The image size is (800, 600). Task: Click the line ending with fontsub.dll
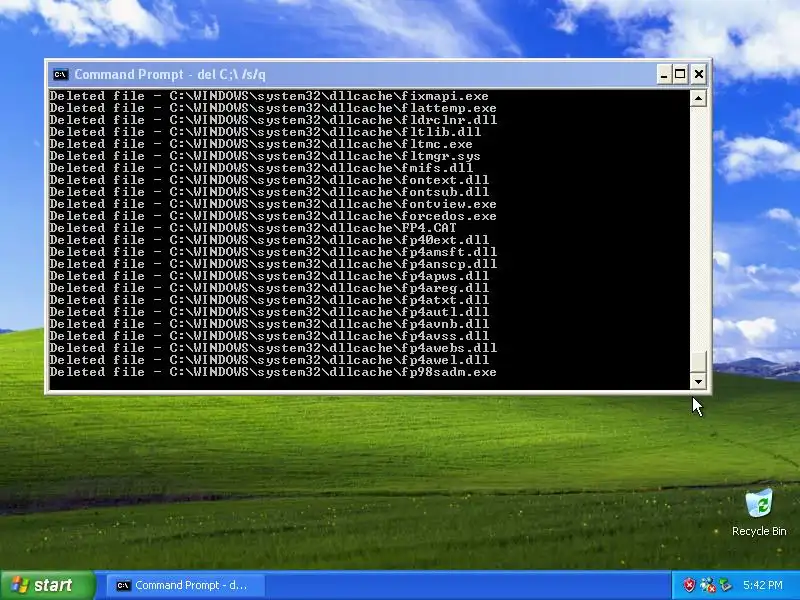269,192
